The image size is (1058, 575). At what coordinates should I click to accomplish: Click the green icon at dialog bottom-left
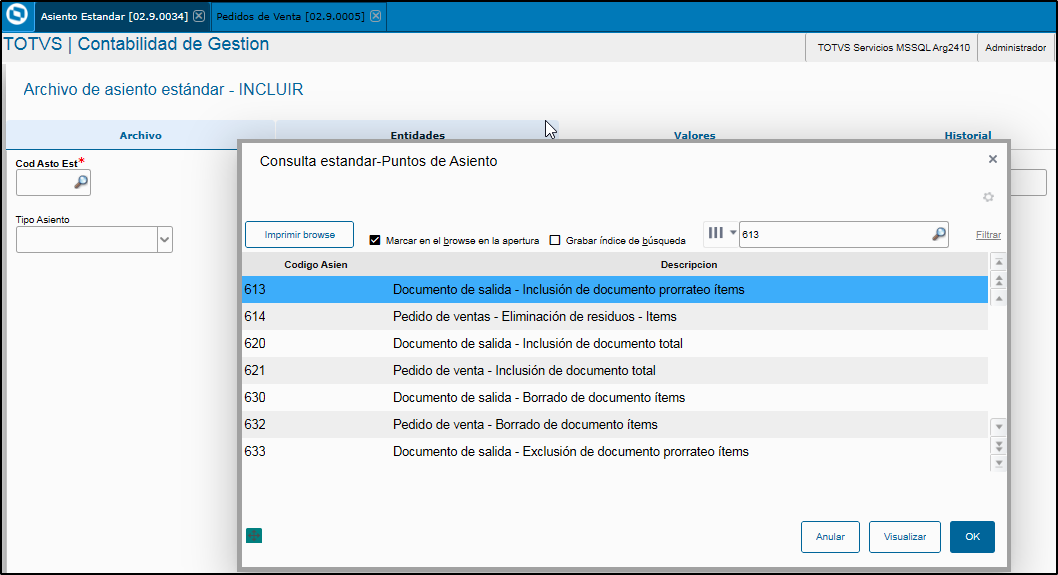[254, 536]
